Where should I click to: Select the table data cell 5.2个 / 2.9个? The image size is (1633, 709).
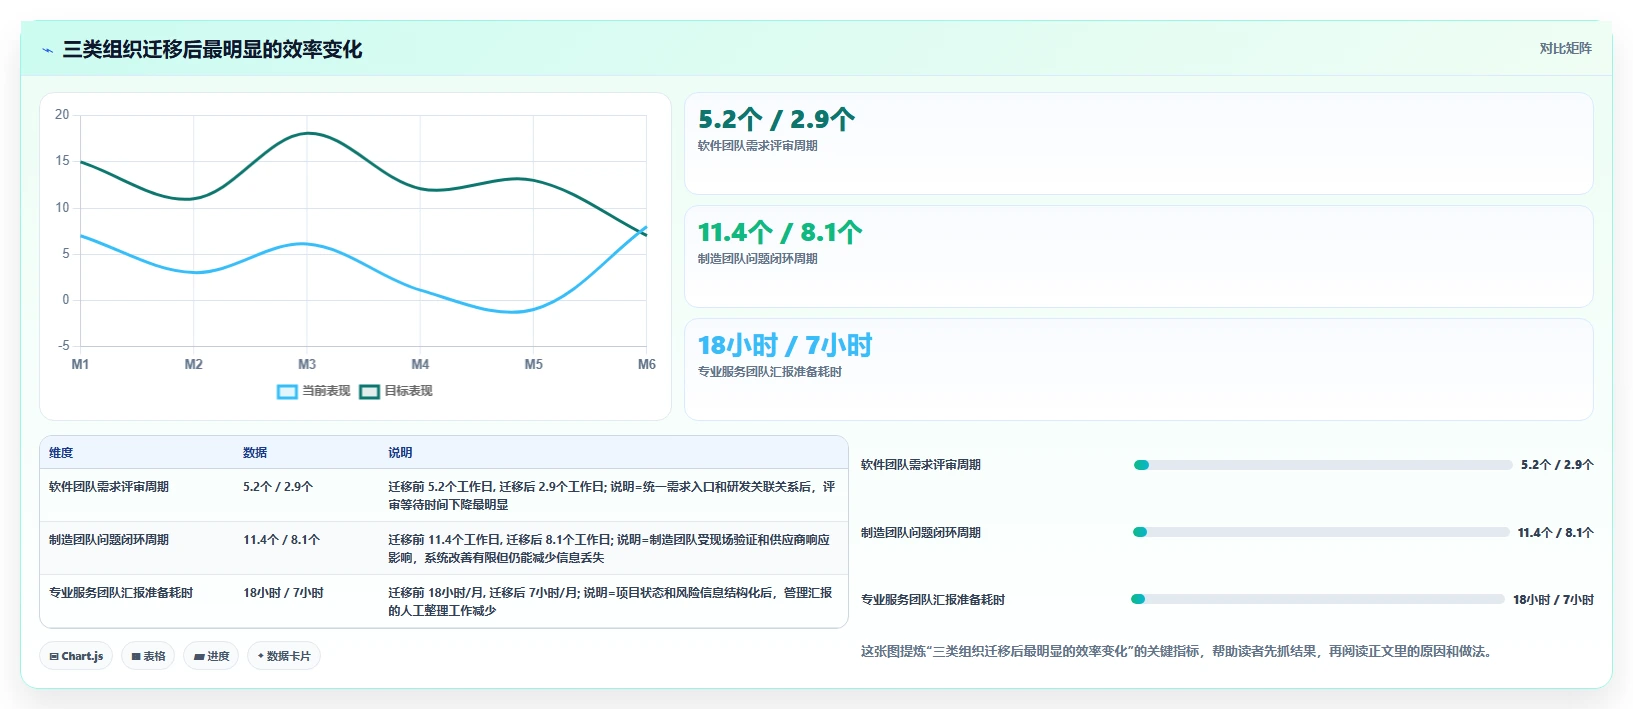coord(278,487)
